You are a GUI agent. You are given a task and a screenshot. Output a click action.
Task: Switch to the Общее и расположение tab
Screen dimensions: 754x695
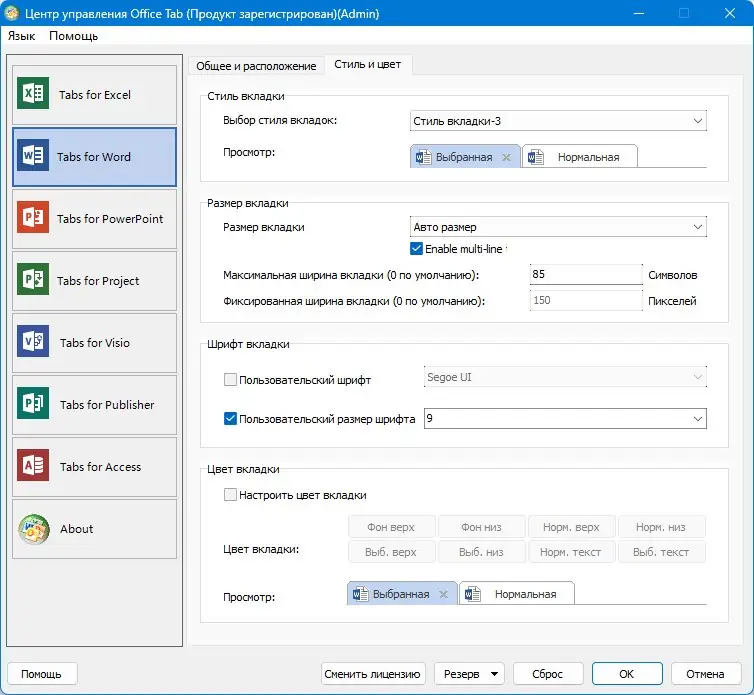point(256,66)
